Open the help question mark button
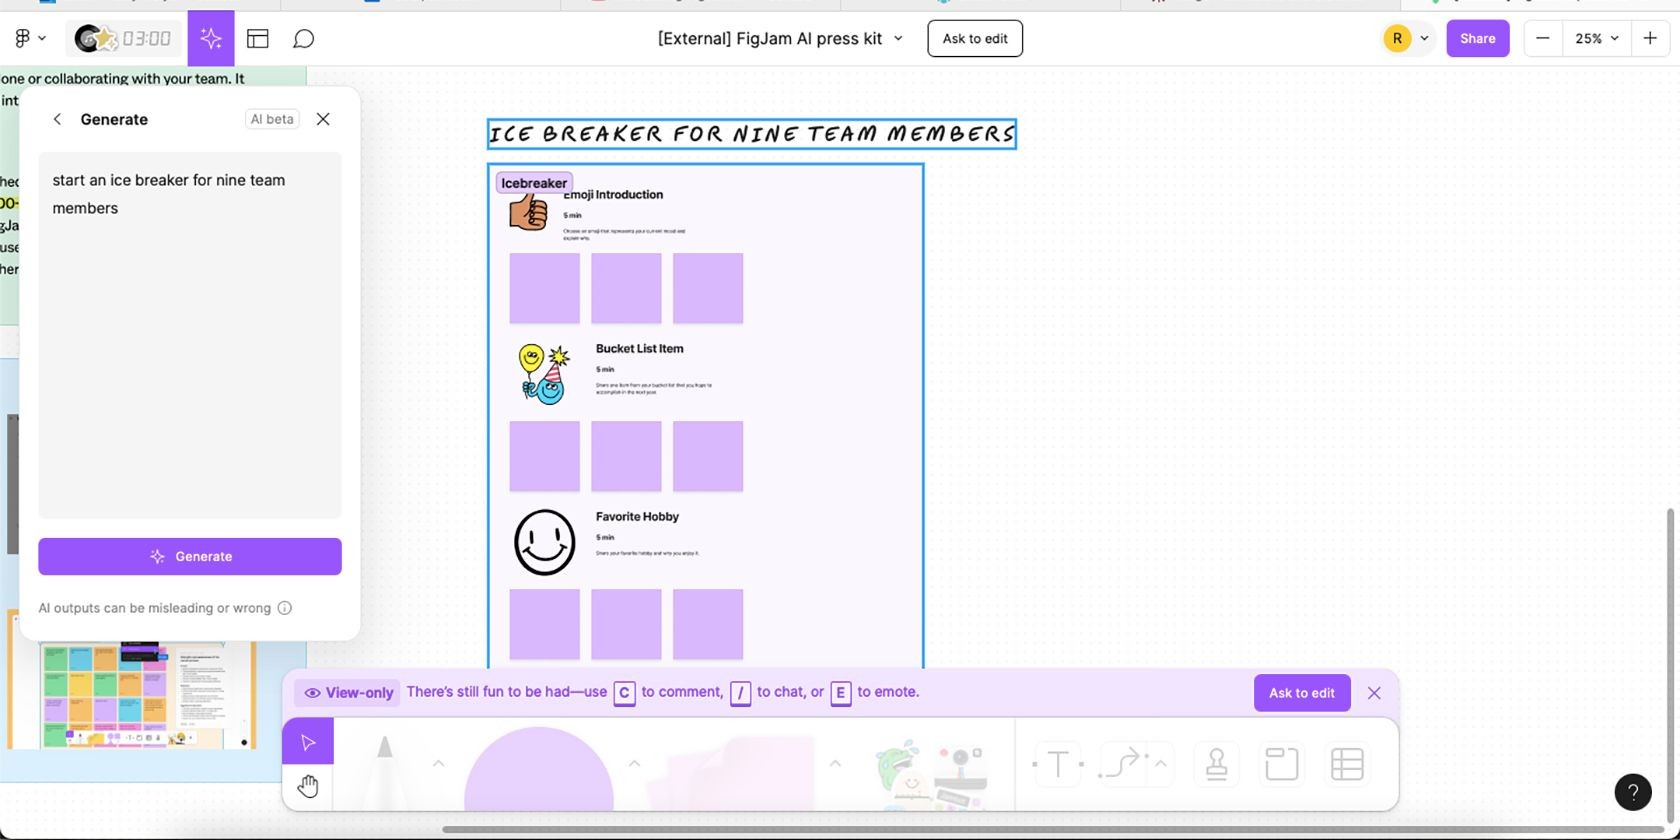Screen dimensions: 1680x840 1633,792
